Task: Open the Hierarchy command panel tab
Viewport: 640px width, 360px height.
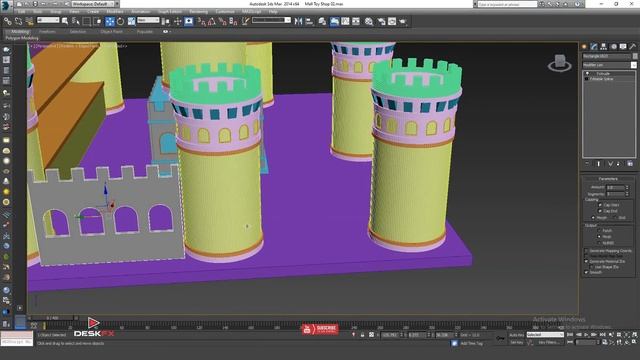Action: [x=604, y=47]
